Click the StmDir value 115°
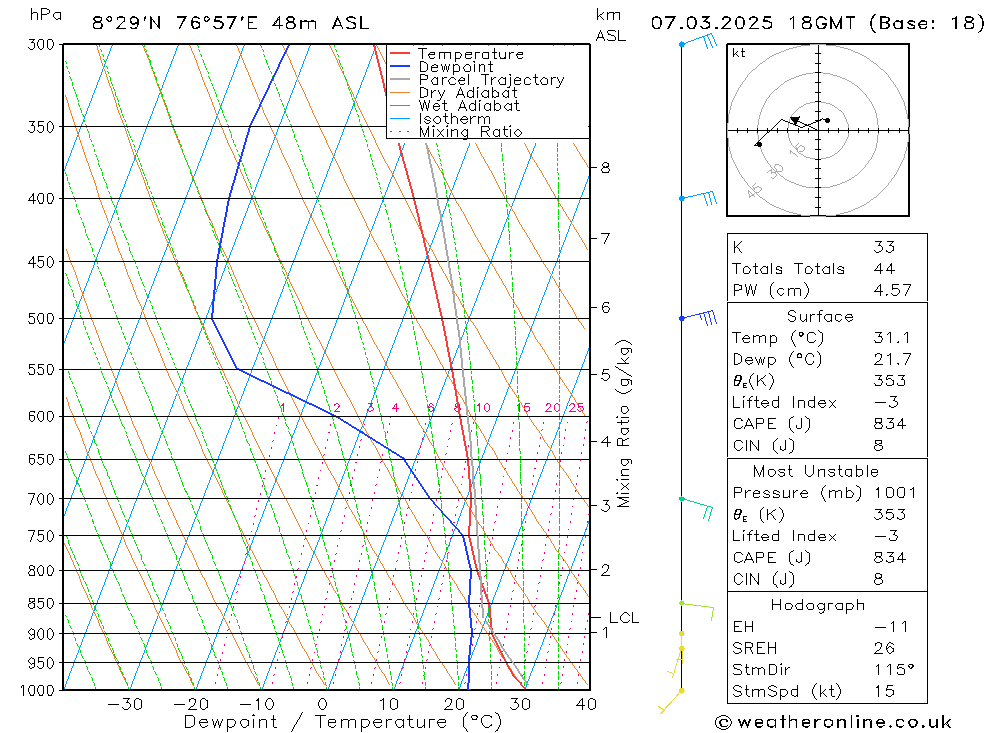The width and height of the screenshot is (1000, 733). click(894, 669)
